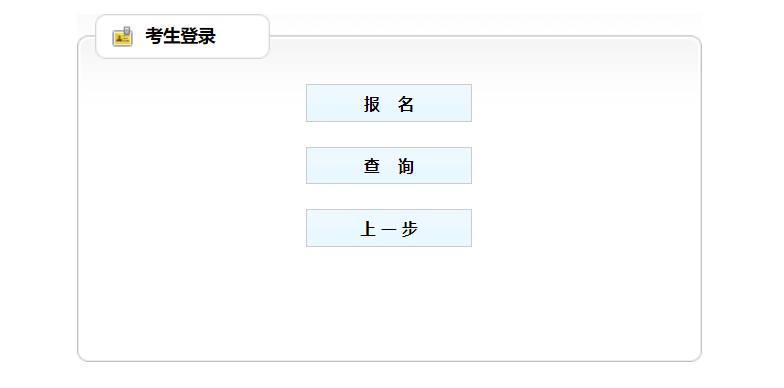Click the 考生登录 title text
The image size is (784, 388).
[180, 36]
